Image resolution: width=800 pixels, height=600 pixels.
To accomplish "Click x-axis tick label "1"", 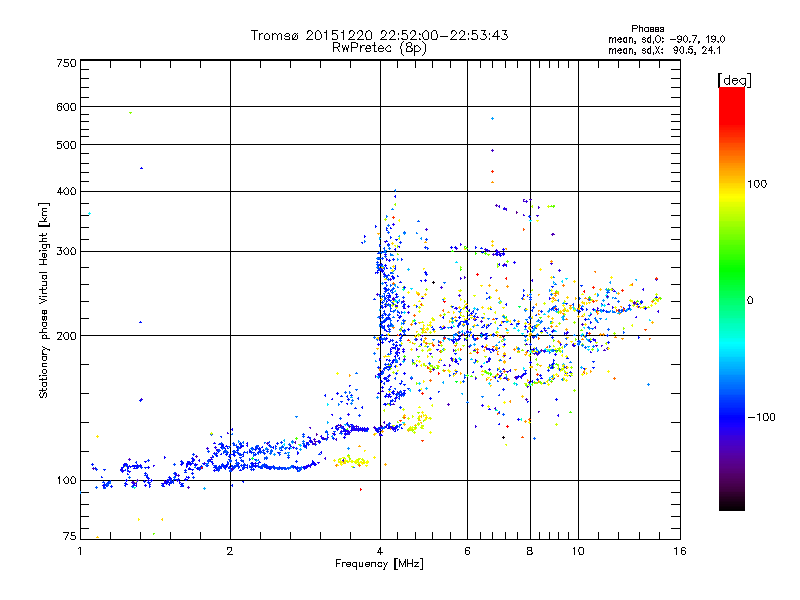I will coord(80,551).
